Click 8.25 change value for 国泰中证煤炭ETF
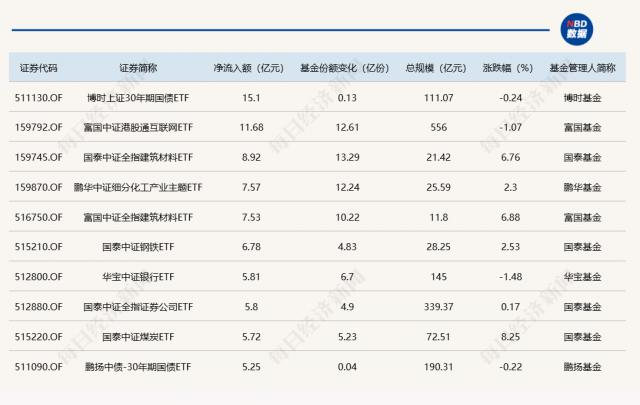This screenshot has height=405, width=640. 507,336
